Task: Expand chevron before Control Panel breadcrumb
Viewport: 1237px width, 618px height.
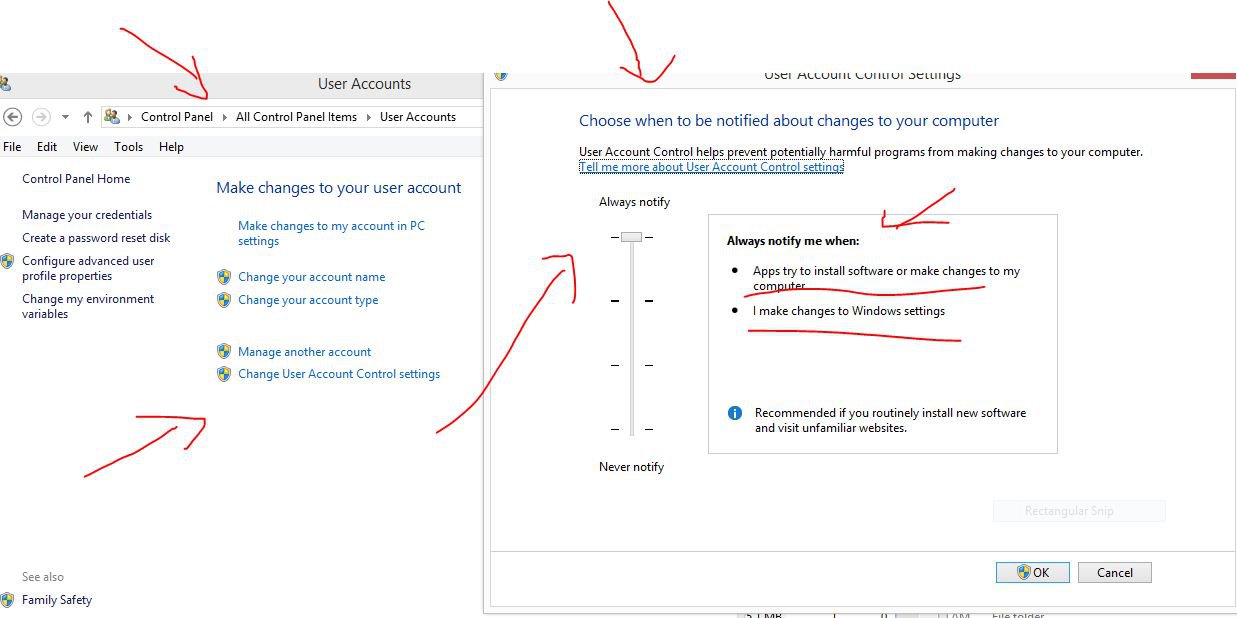Action: click(x=130, y=117)
